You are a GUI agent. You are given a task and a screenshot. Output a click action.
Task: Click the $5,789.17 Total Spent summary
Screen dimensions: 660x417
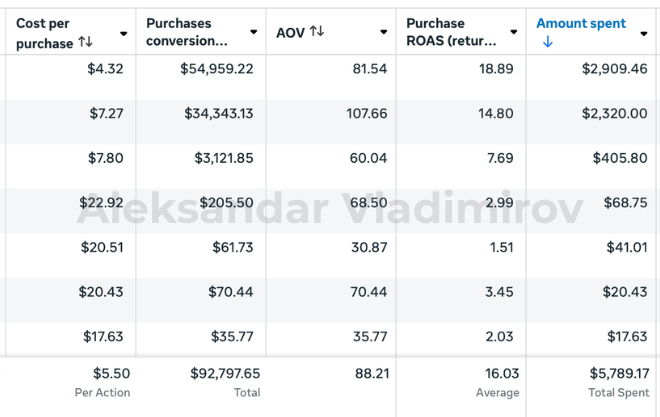[x=614, y=373]
